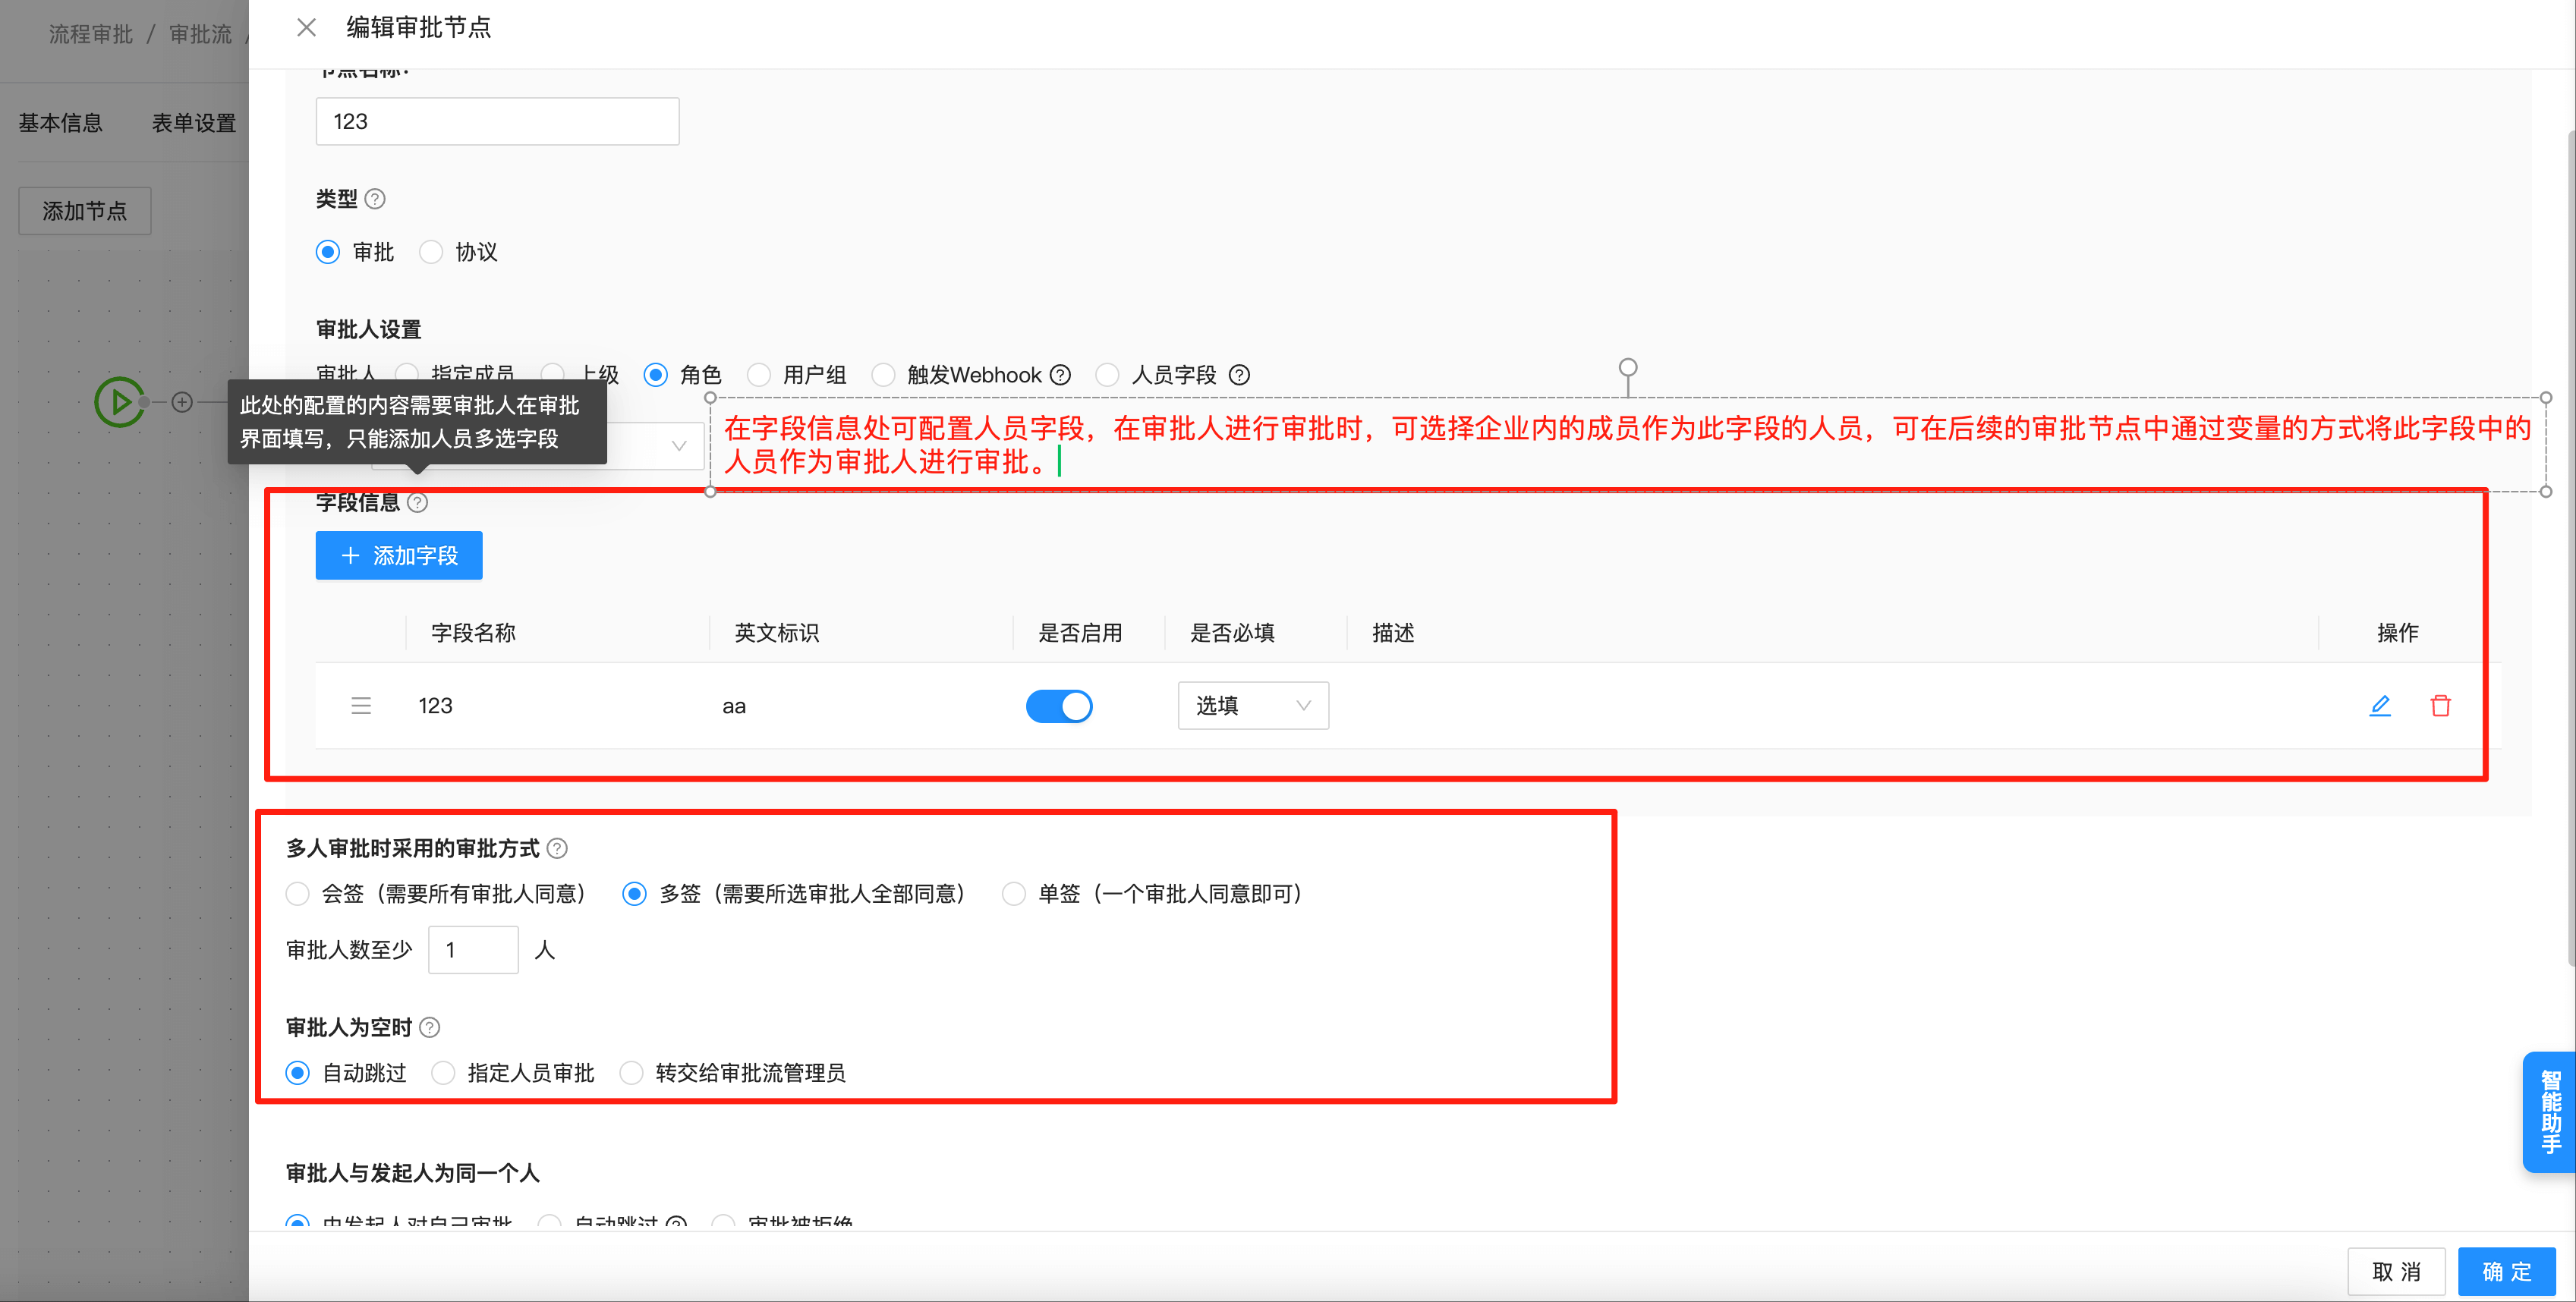Click help icon next to 类型

coord(375,199)
